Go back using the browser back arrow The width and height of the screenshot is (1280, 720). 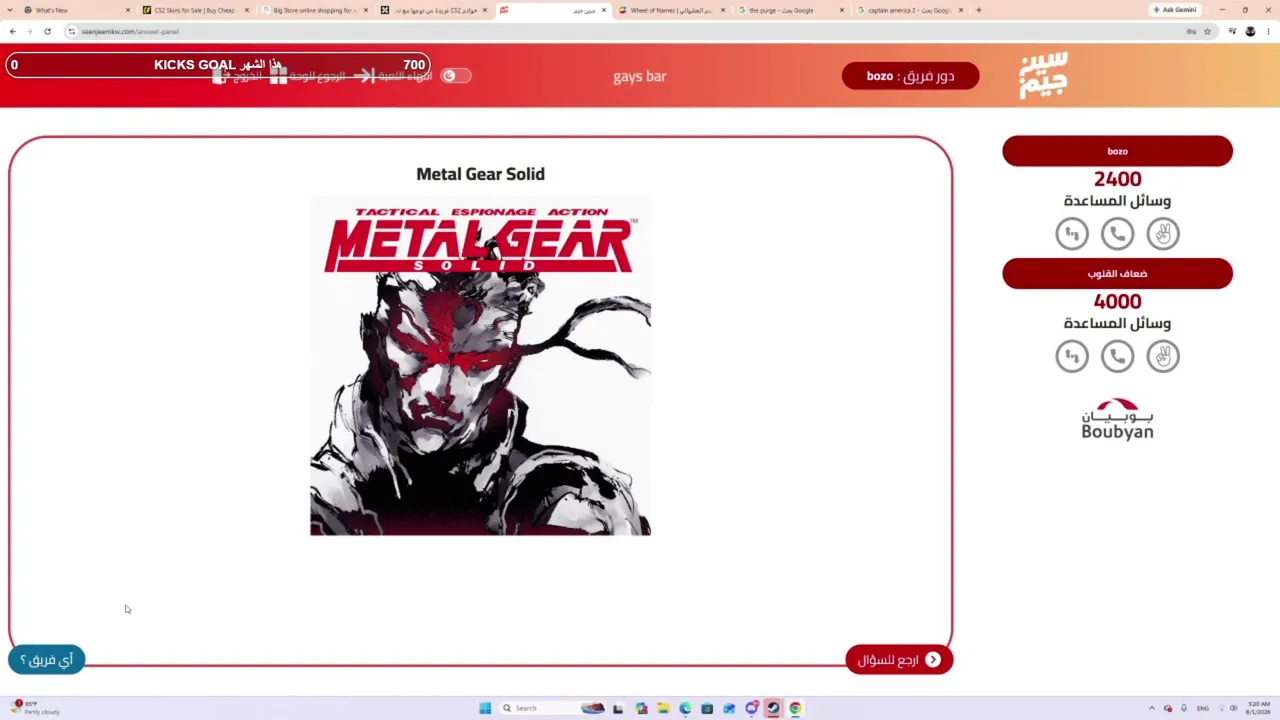point(12,31)
